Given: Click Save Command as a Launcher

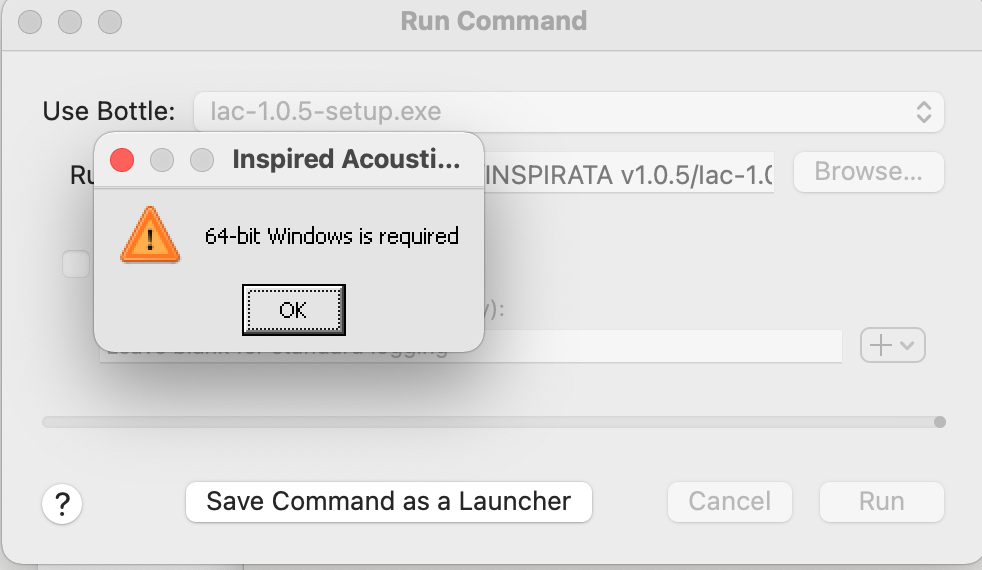Looking at the screenshot, I should coord(388,502).
